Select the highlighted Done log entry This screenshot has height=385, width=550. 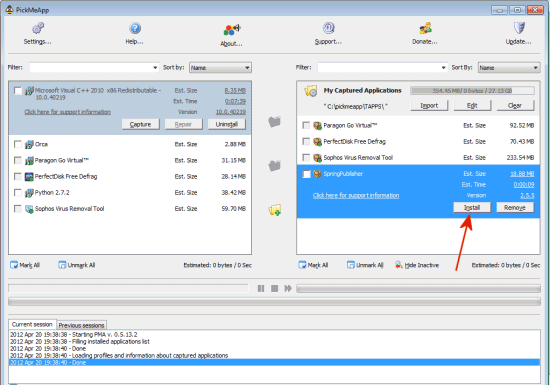pos(274,363)
